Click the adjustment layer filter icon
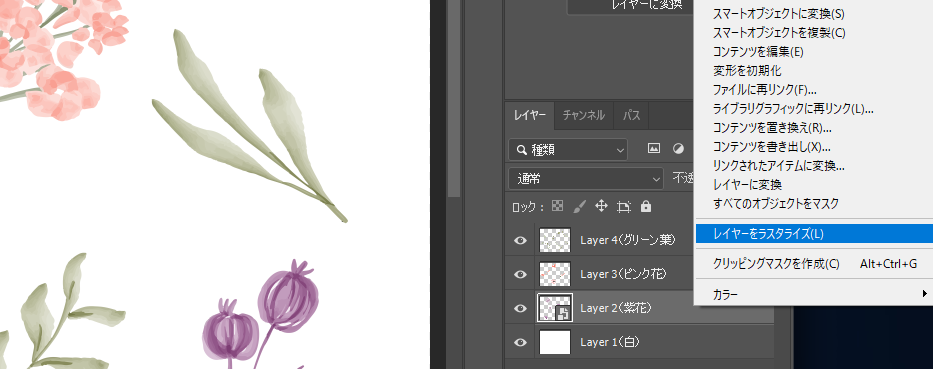This screenshot has width=933, height=369. coord(678,149)
